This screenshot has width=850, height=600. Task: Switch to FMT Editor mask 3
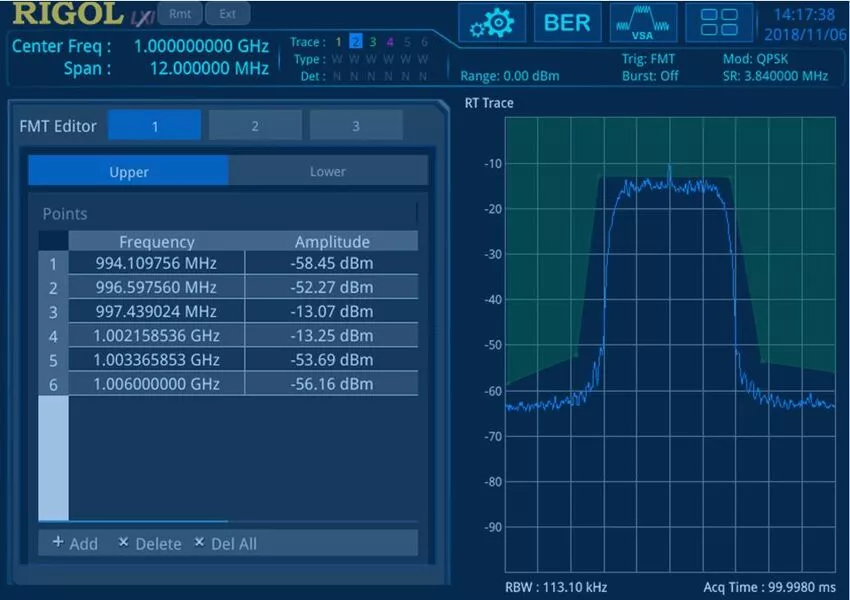(x=356, y=126)
